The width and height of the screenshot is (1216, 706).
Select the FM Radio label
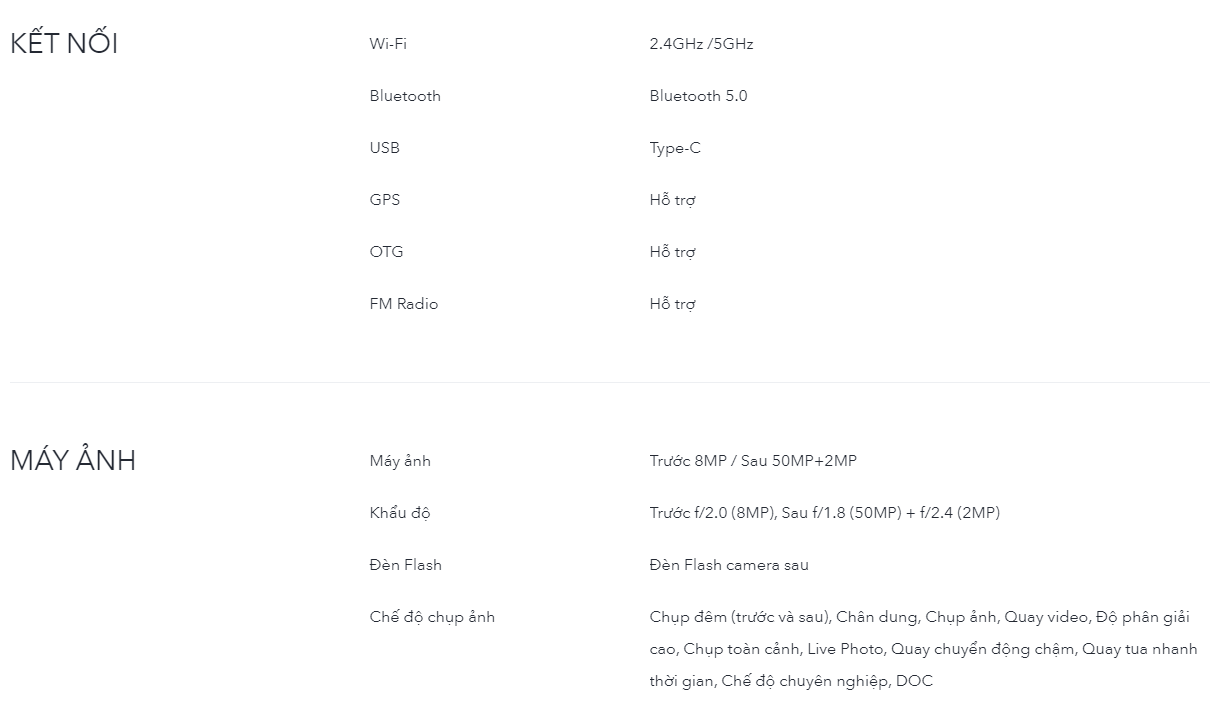(404, 304)
